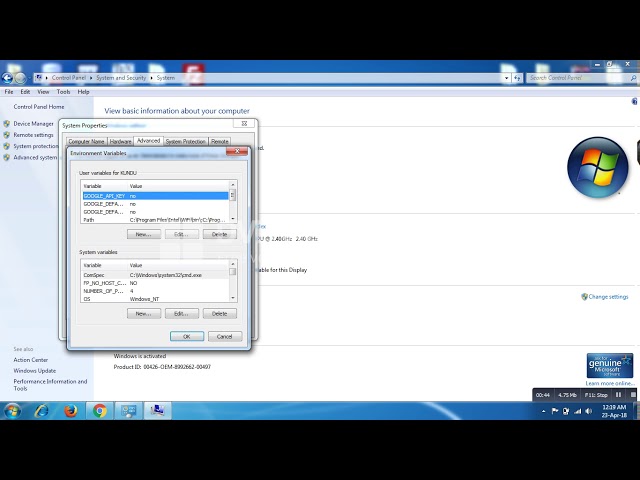The image size is (640, 480).
Task: Open the Help menu
Action: coord(83,92)
